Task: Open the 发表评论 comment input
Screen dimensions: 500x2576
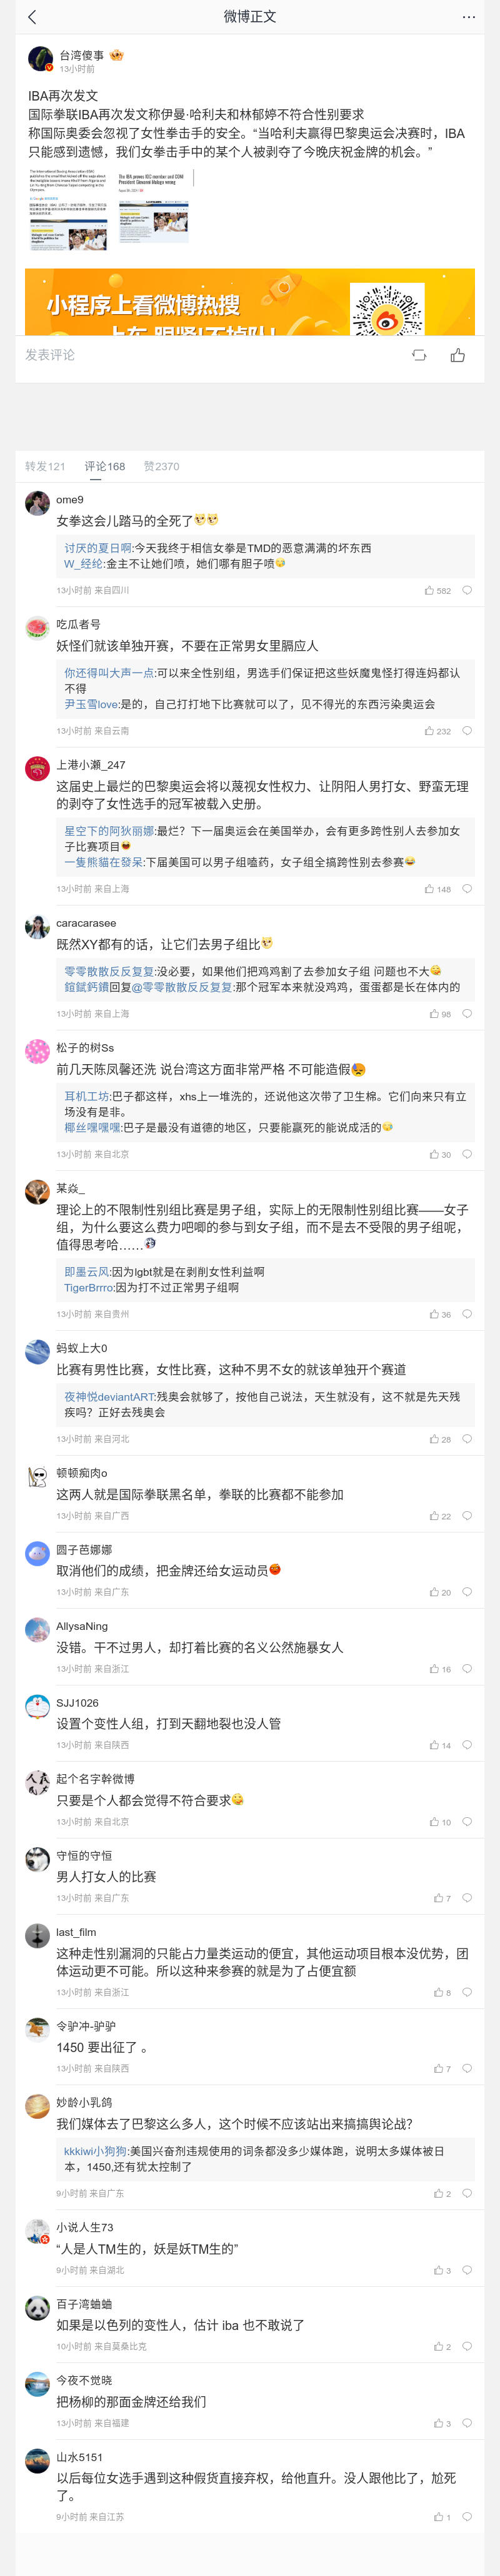Action: 50,355
